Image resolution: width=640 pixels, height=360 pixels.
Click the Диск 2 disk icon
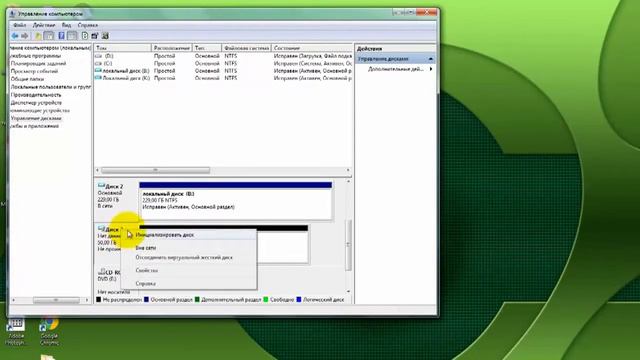click(101, 186)
